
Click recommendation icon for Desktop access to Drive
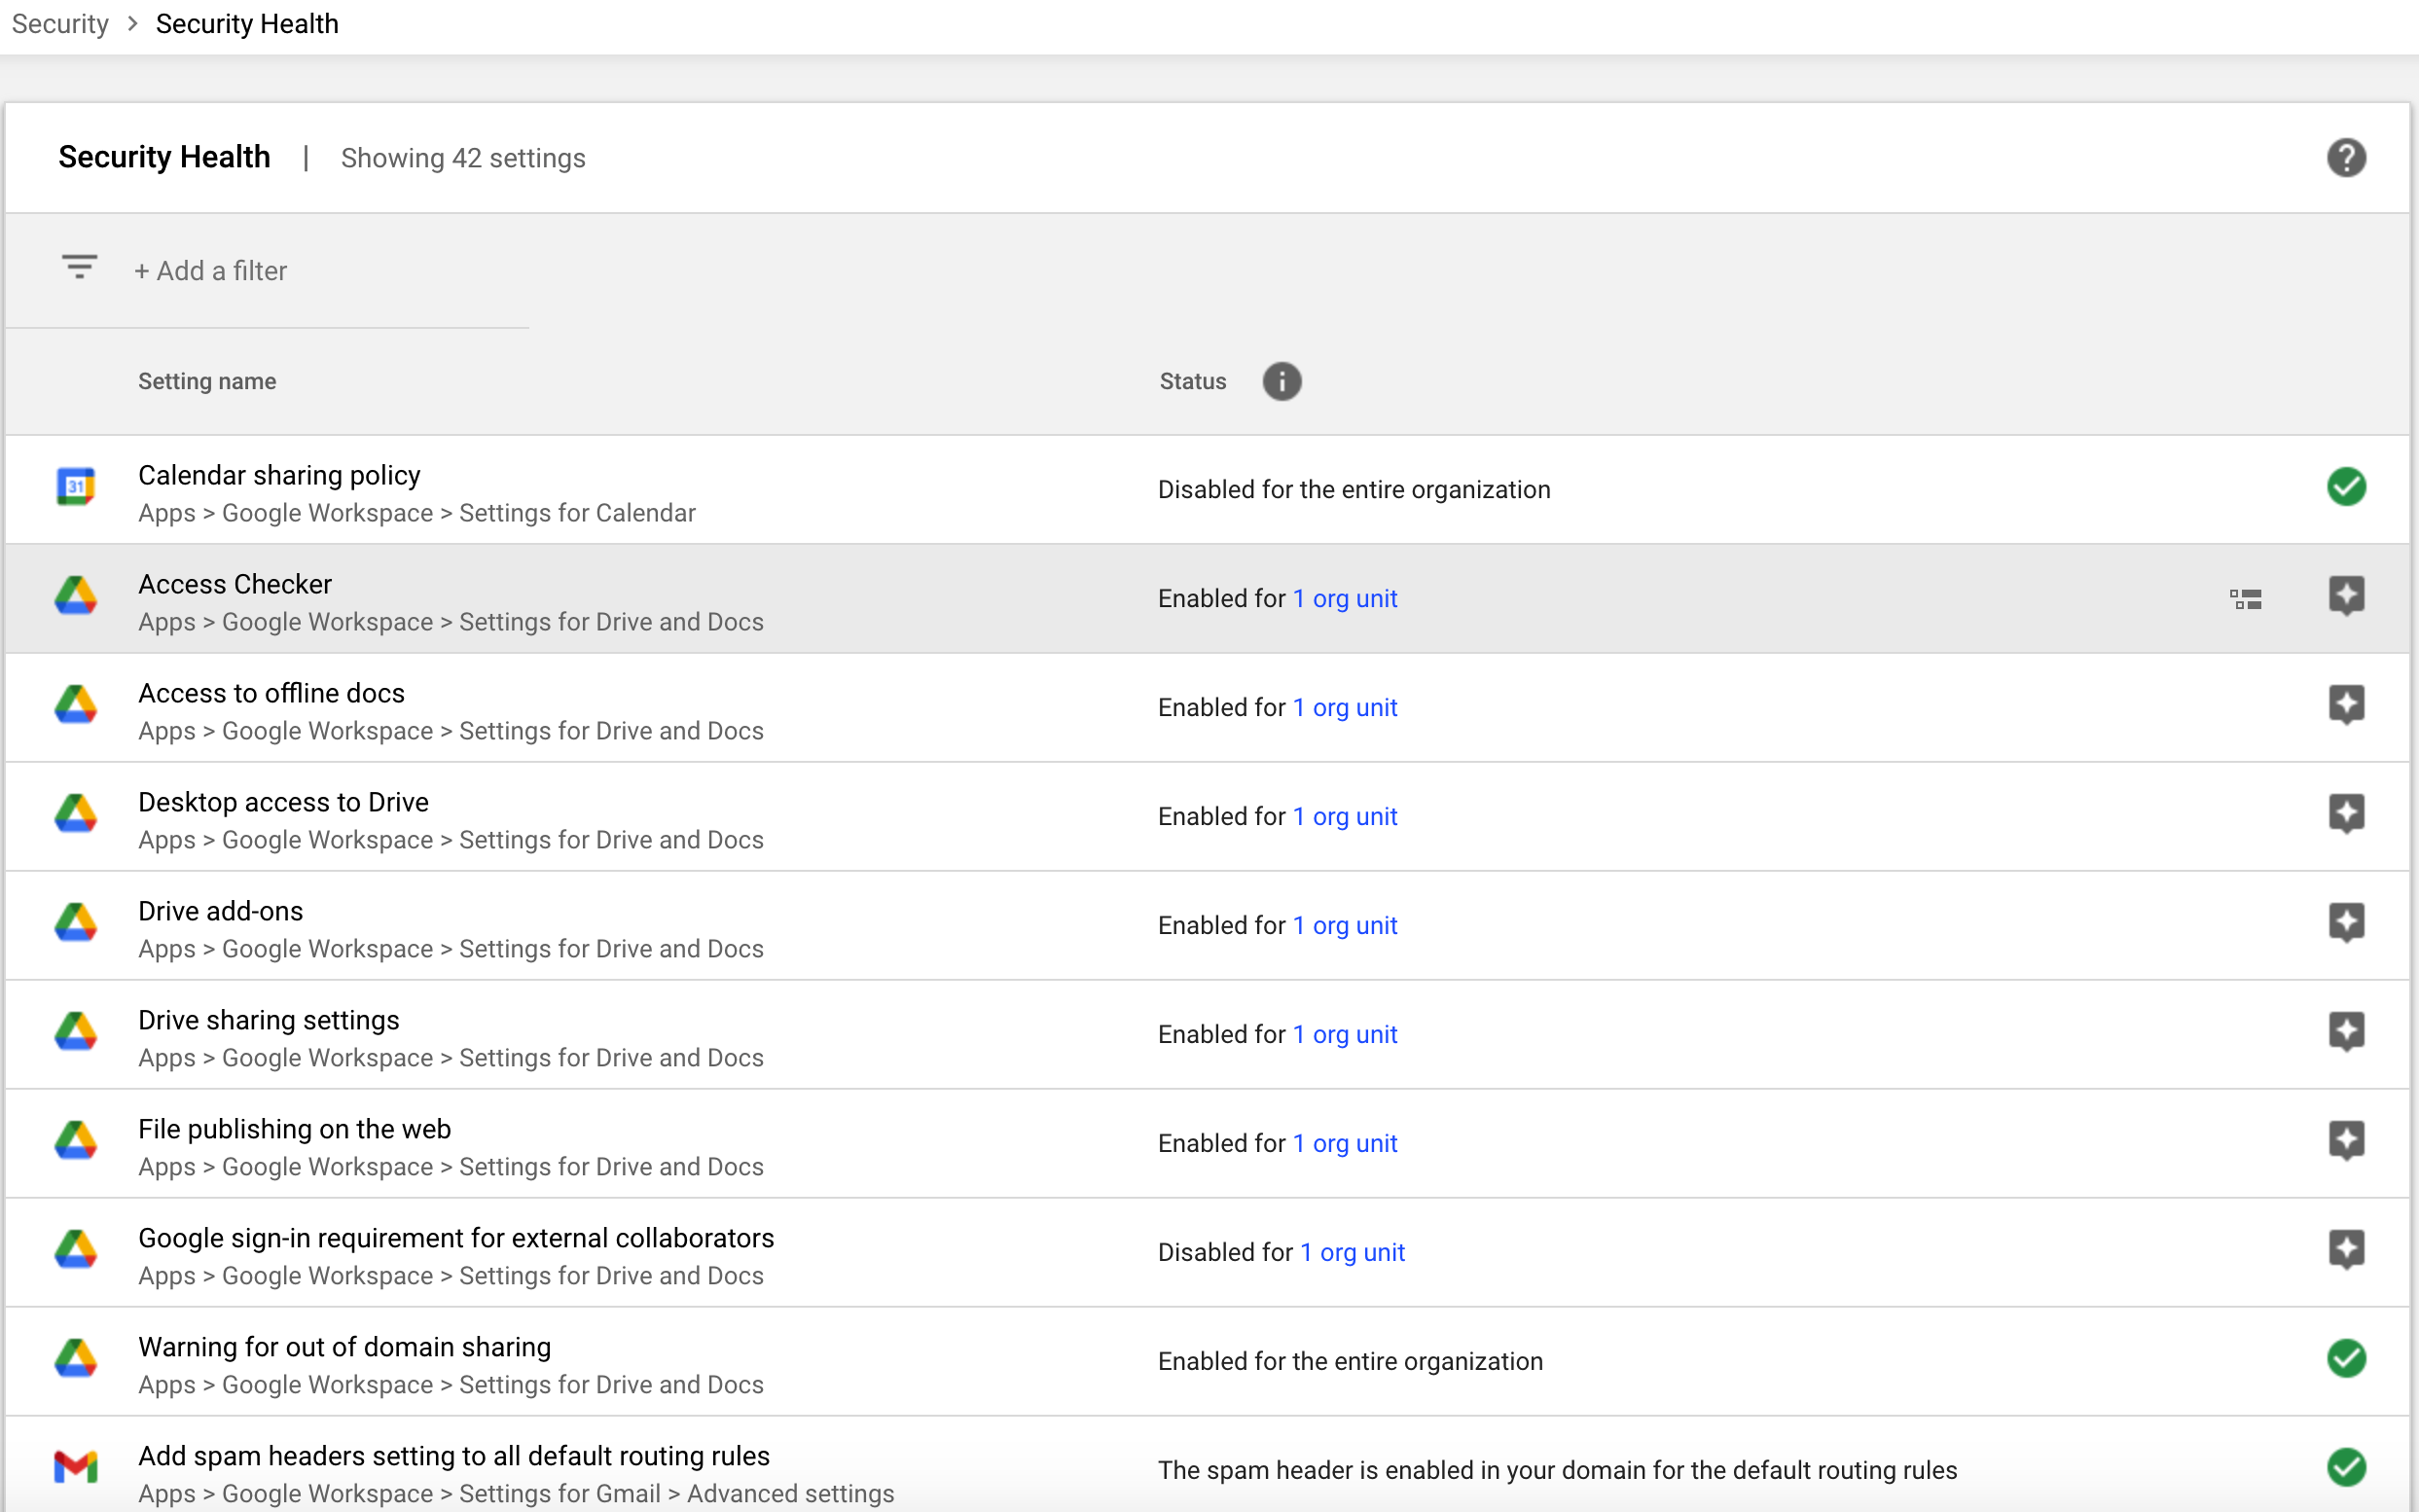pyautogui.click(x=2345, y=814)
